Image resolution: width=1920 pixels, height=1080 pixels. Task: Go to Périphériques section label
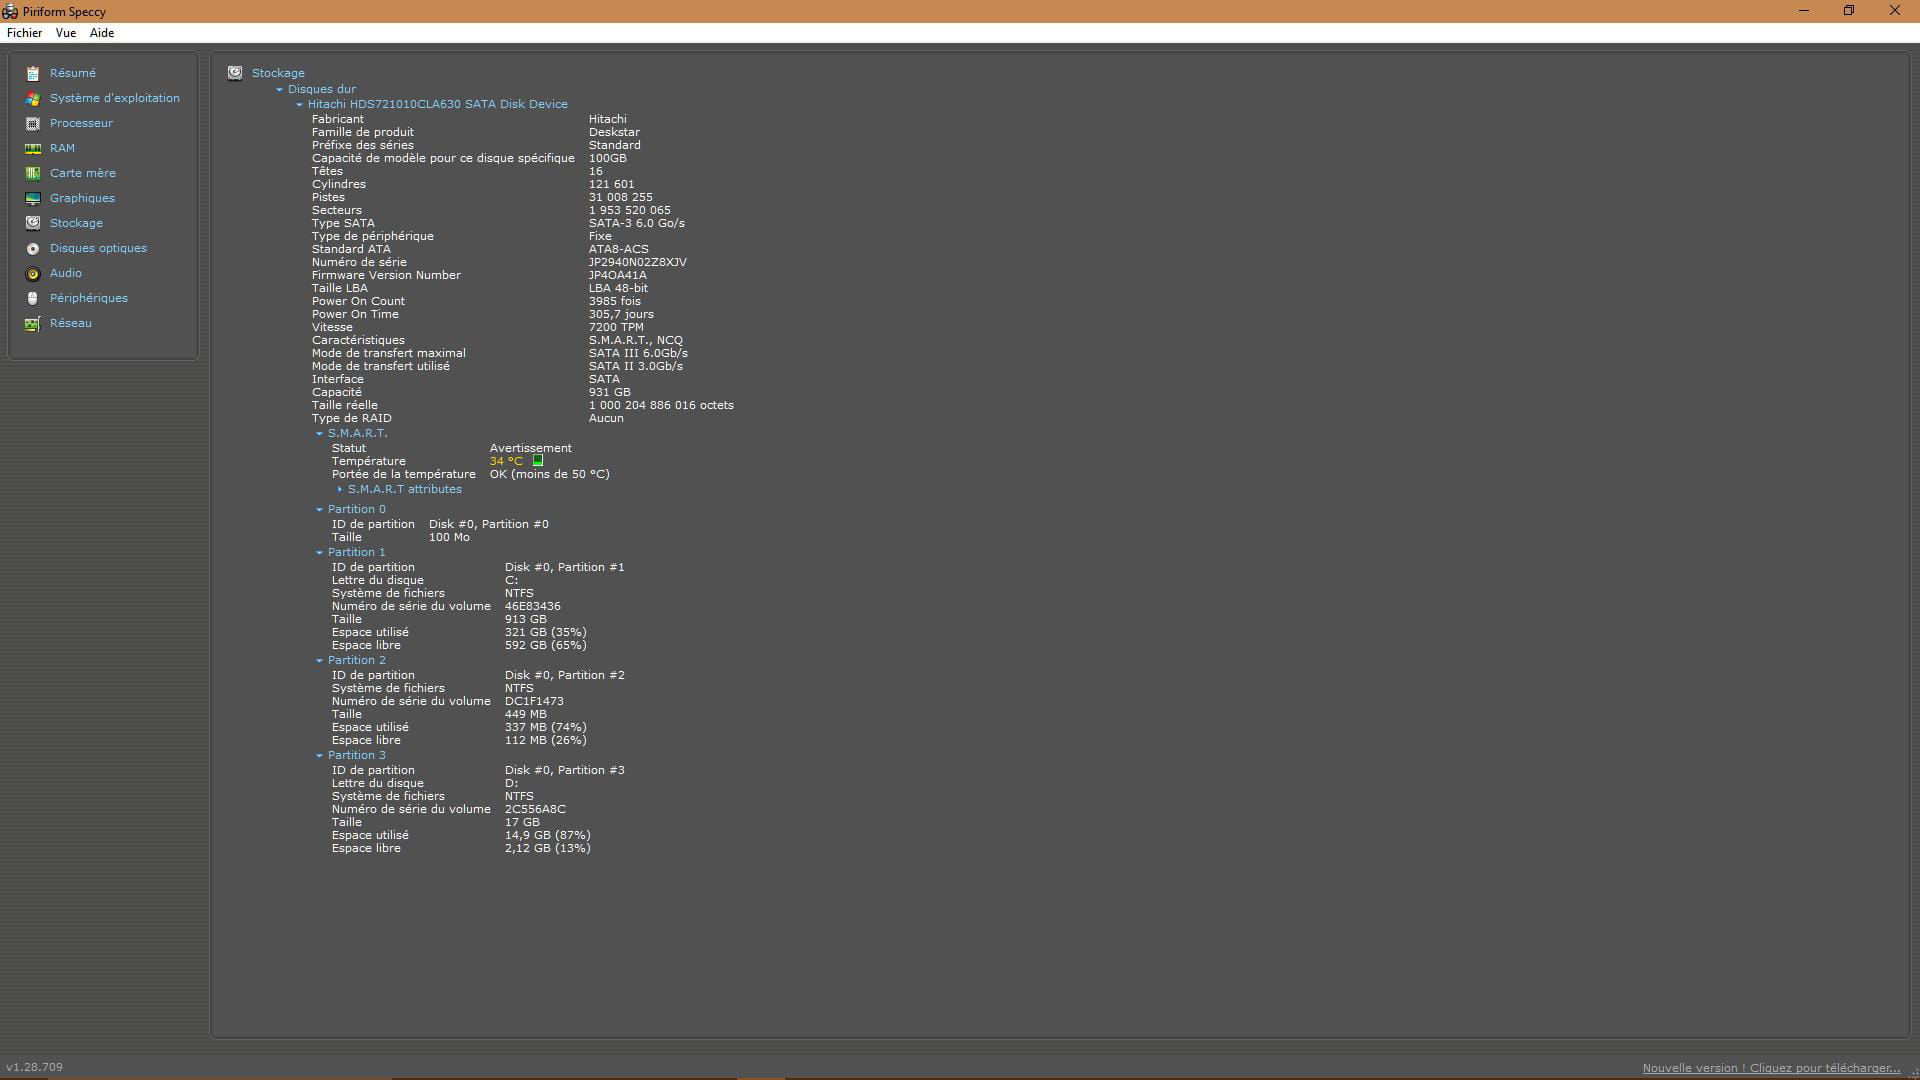pyautogui.click(x=89, y=298)
